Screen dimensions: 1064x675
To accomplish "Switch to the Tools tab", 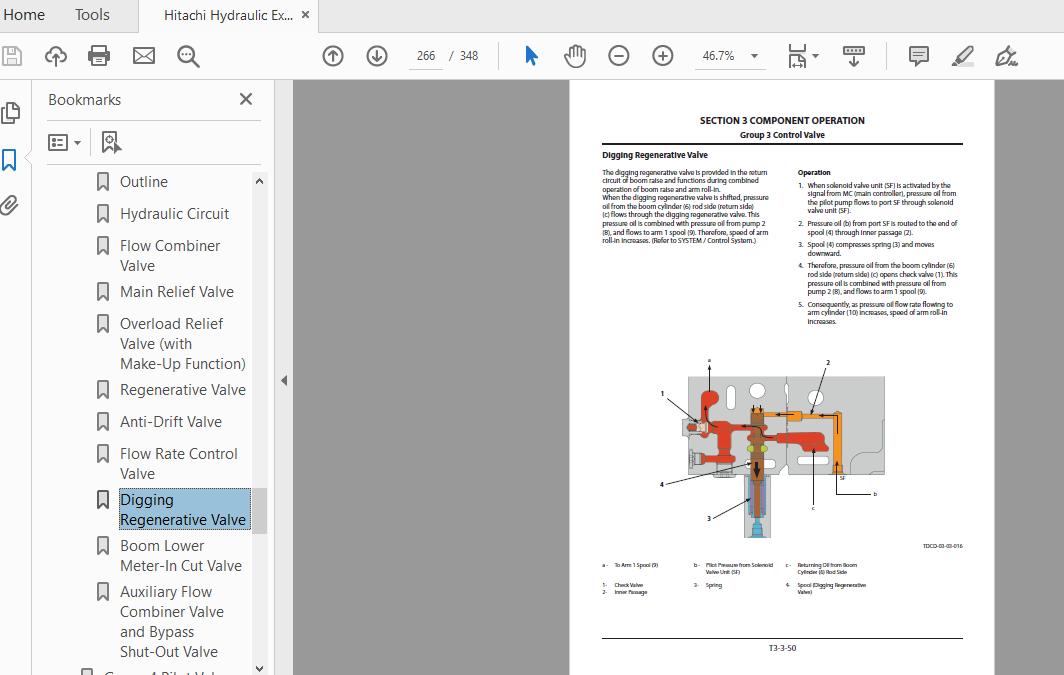I will (x=92, y=15).
